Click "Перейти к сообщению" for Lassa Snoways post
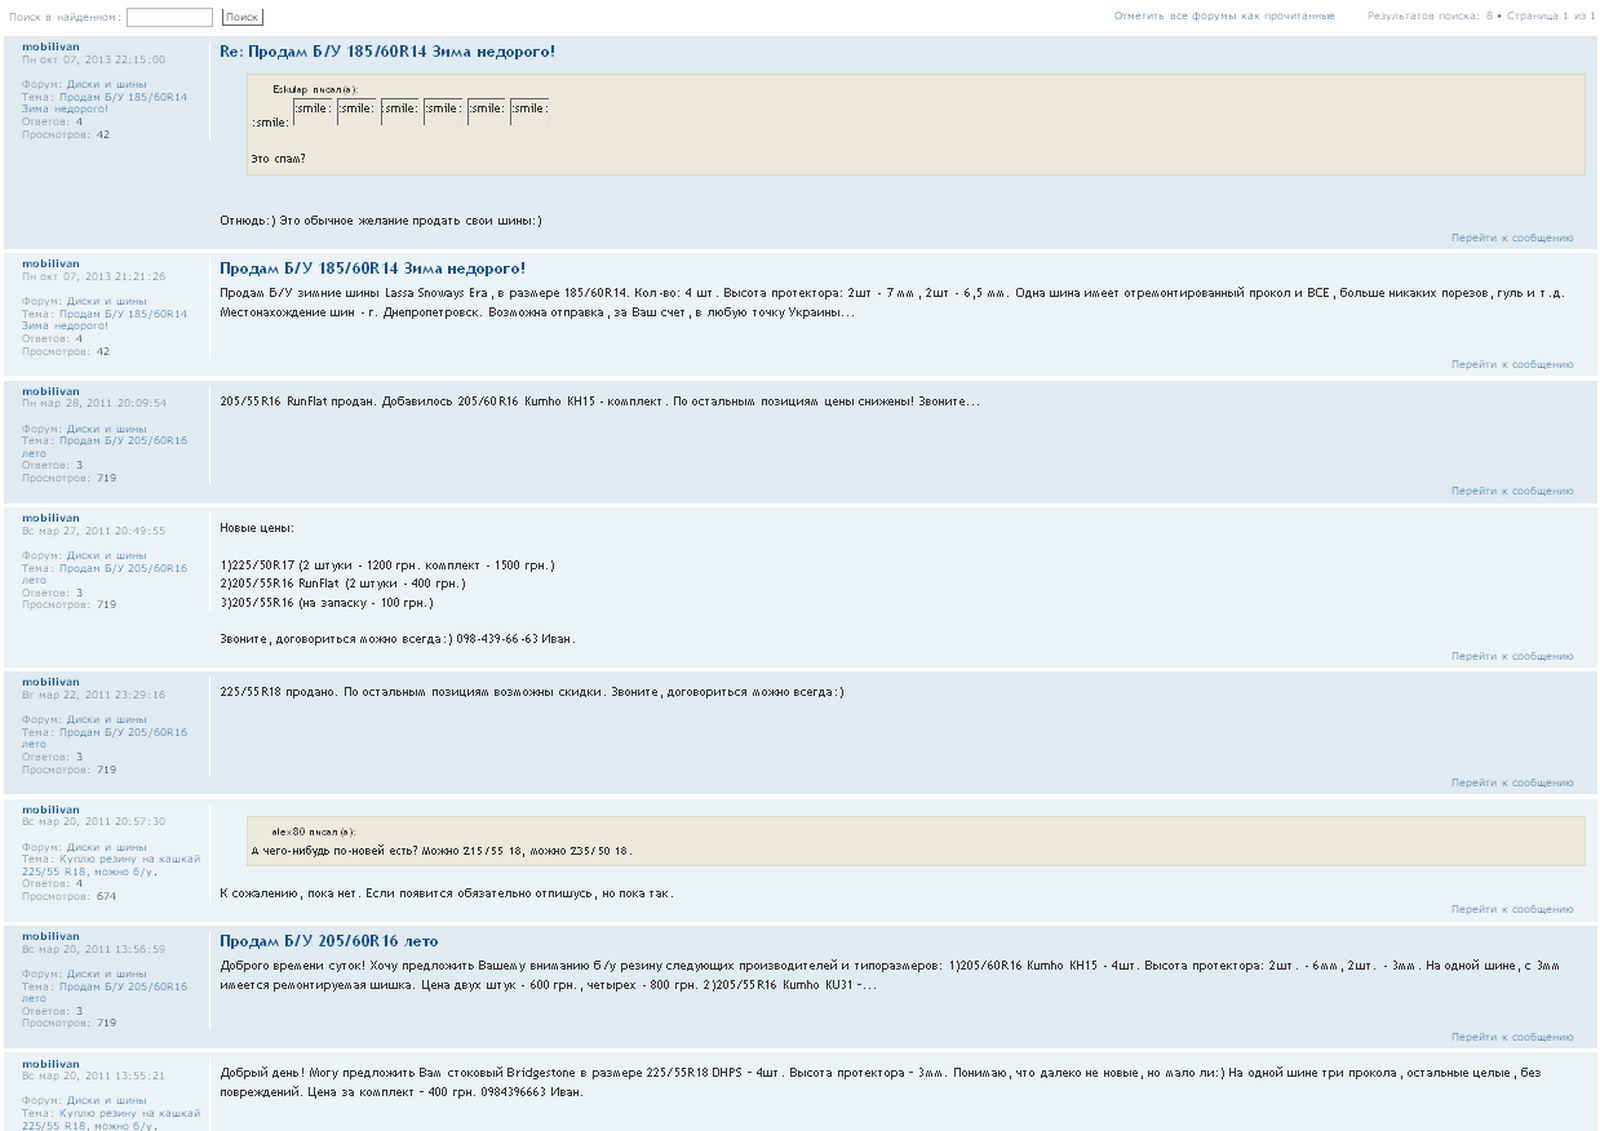Screen dimensions: 1600x1131 click(1511, 365)
